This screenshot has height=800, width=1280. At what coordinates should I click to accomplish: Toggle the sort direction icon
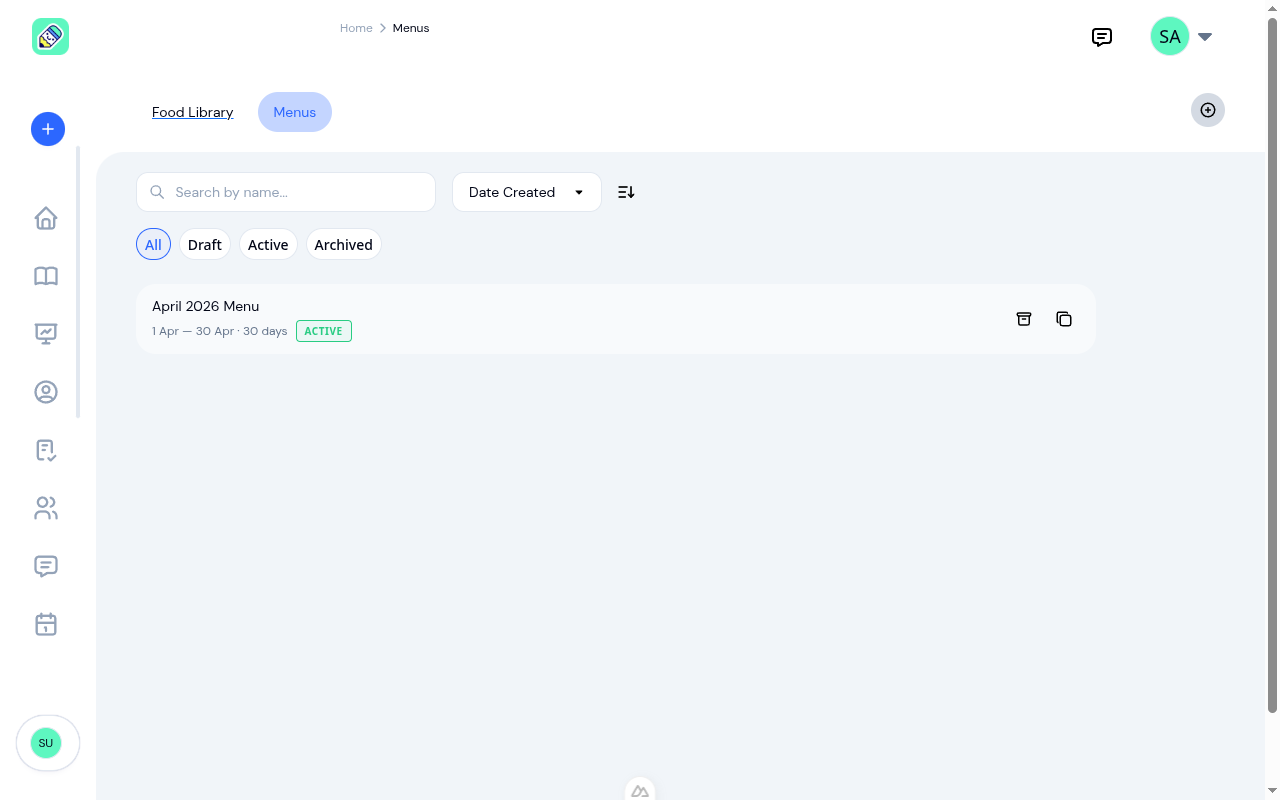pos(626,192)
